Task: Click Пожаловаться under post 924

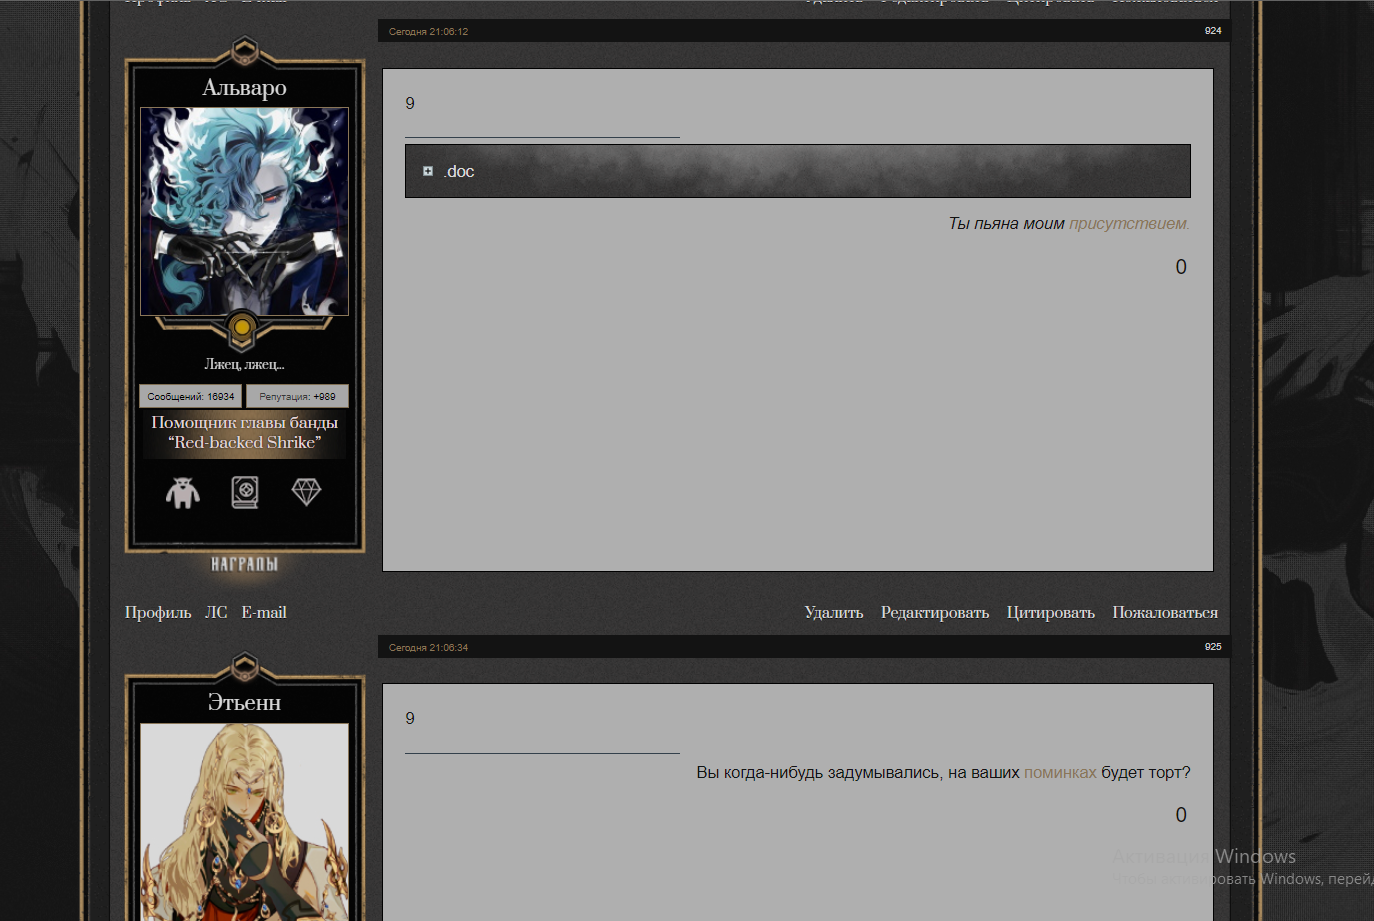Action: pyautogui.click(x=1165, y=612)
